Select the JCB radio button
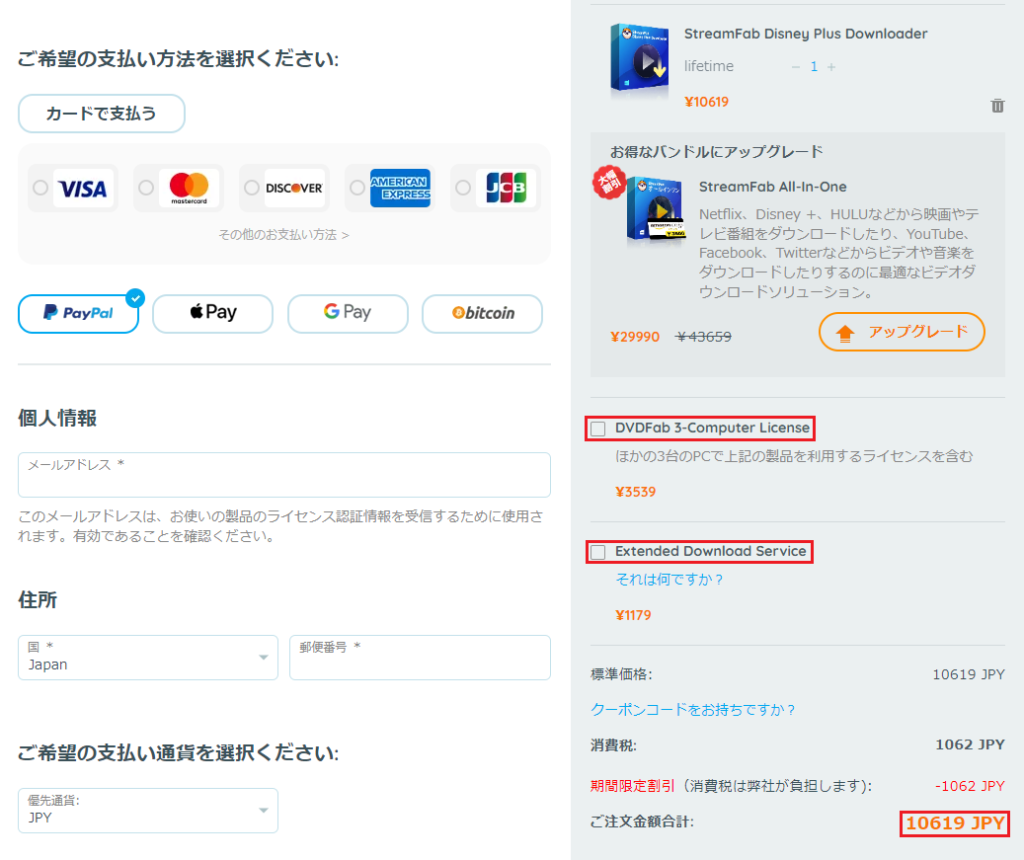The height and width of the screenshot is (860, 1024). [463, 188]
